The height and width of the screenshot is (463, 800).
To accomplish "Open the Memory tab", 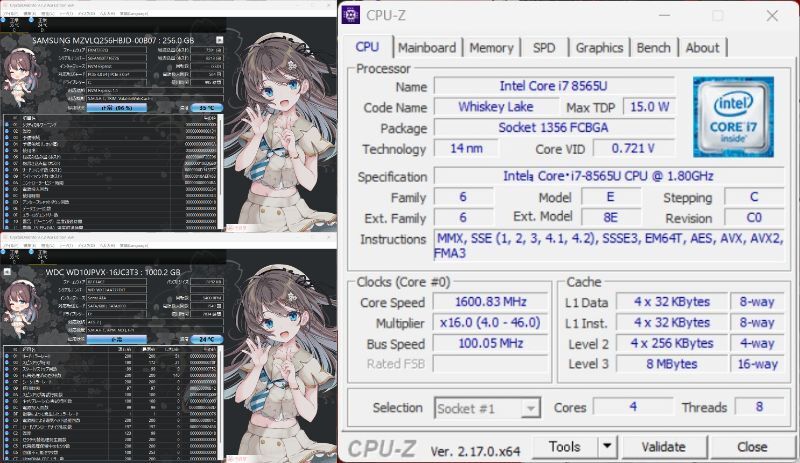I will (491, 47).
